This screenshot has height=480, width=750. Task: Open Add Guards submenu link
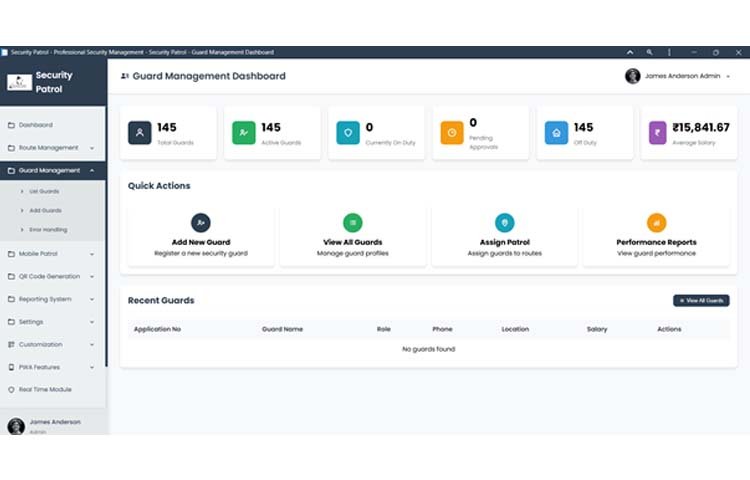pyautogui.click(x=46, y=210)
